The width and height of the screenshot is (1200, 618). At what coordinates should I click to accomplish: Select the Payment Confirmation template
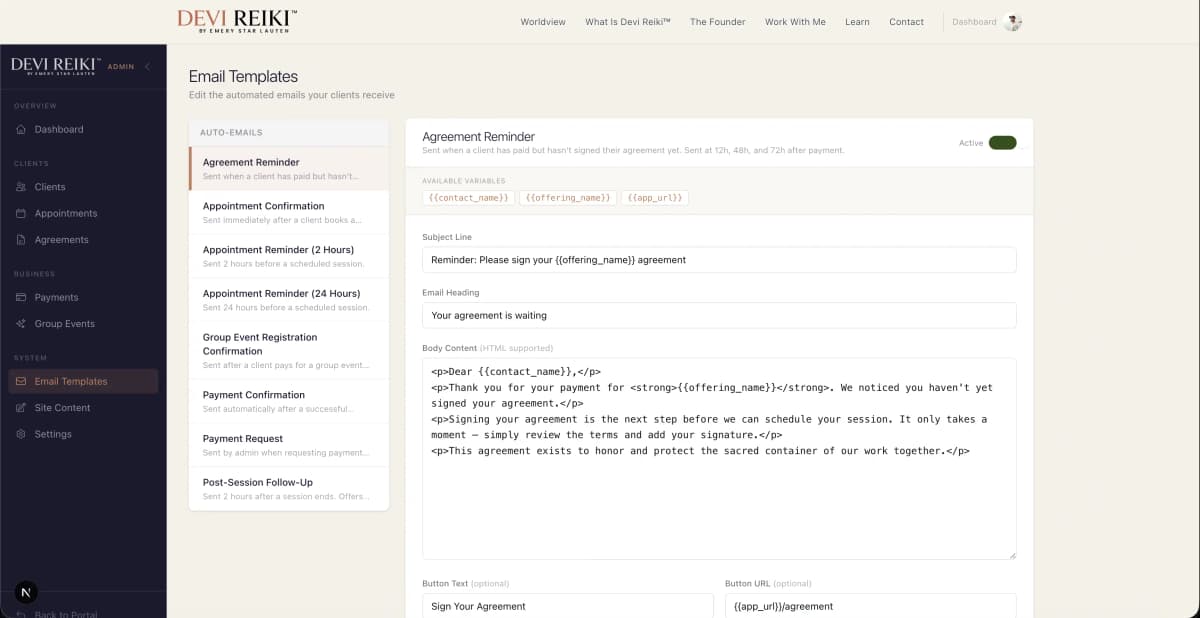pyautogui.click(x=288, y=401)
